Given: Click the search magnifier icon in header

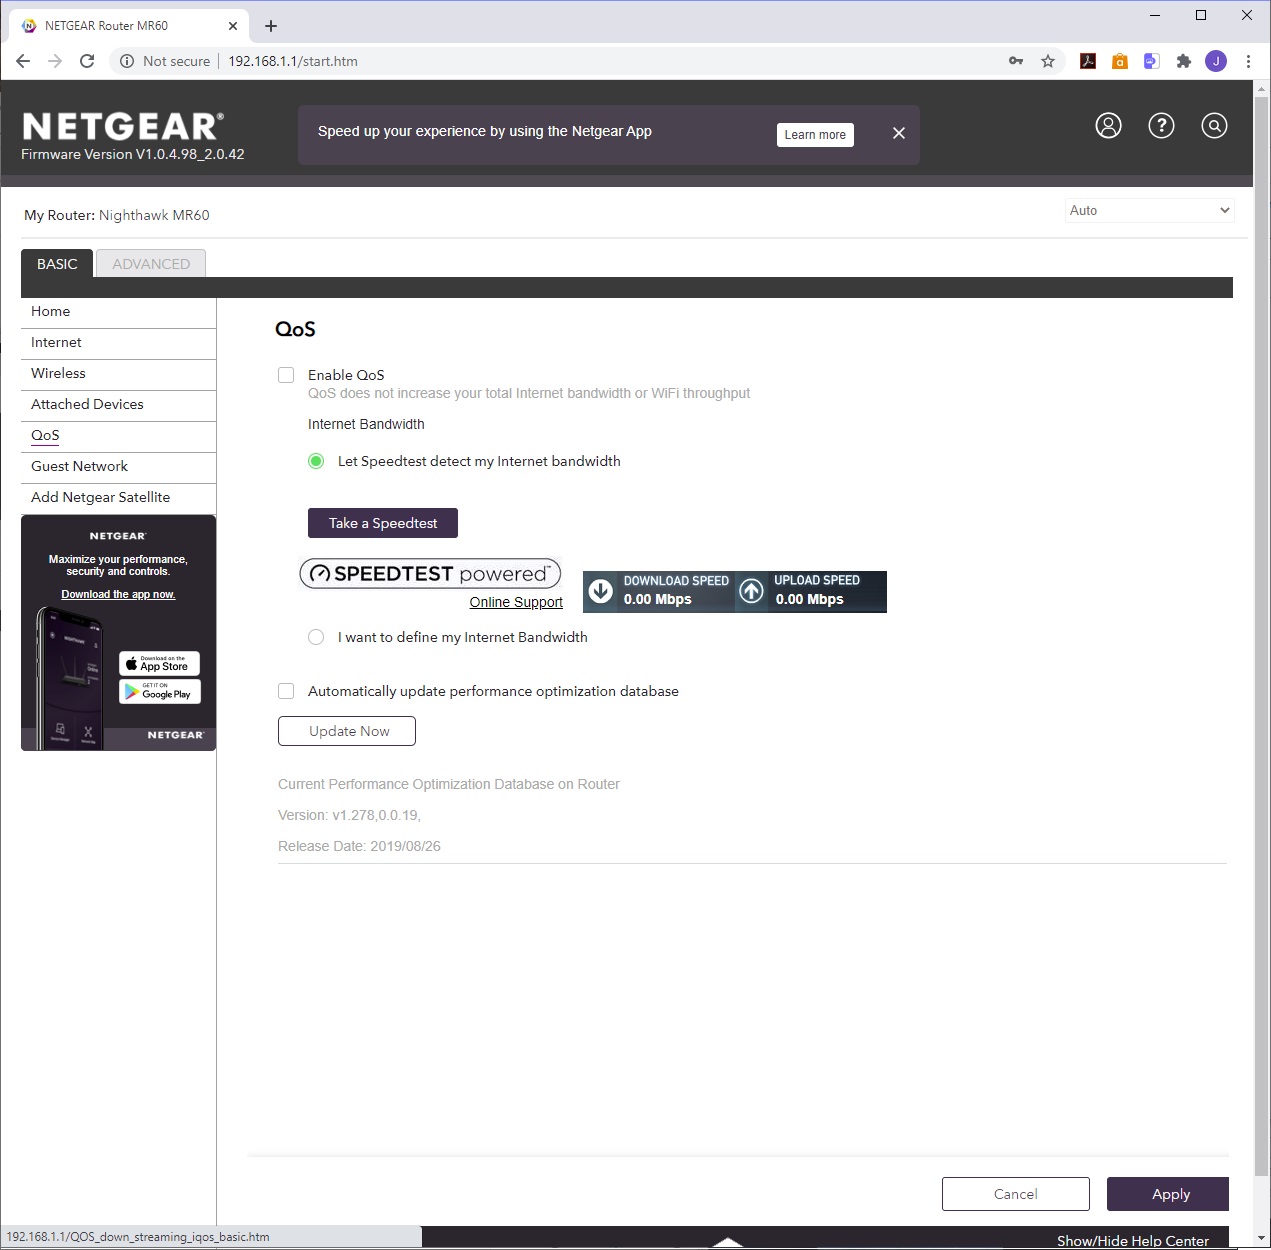Looking at the screenshot, I should click(x=1214, y=125).
